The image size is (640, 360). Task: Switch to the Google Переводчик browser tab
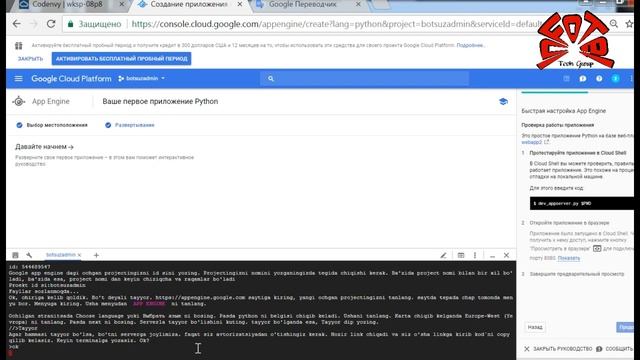tap(302, 4)
